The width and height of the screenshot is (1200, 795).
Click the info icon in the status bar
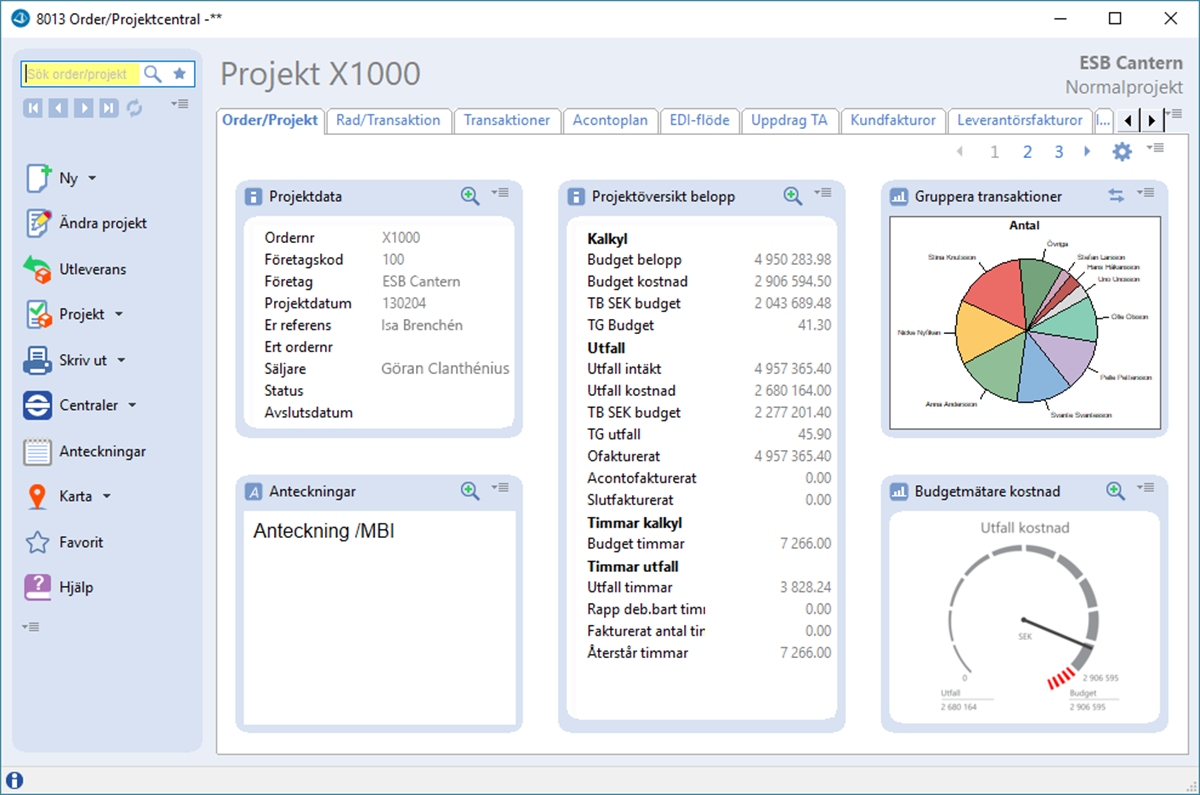click(x=15, y=781)
